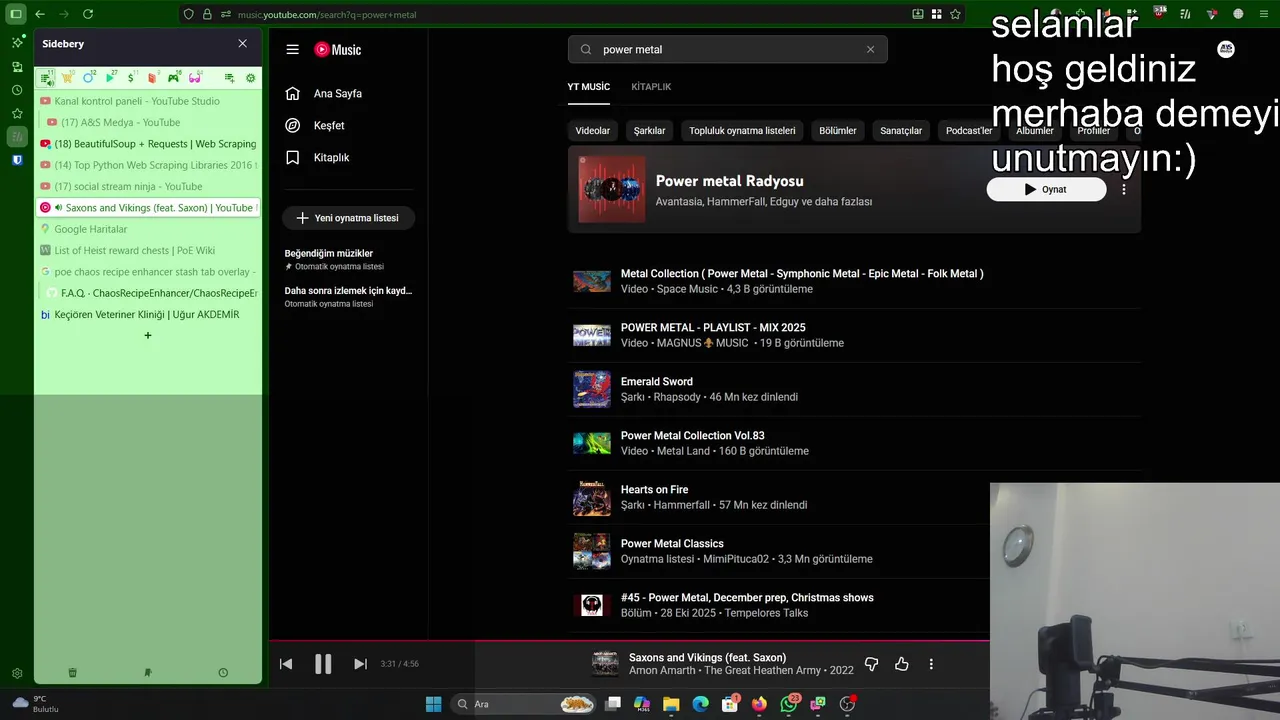This screenshot has width=1280, height=720.
Task: Go to the YouTube Music logo home
Action: [x=338, y=49]
